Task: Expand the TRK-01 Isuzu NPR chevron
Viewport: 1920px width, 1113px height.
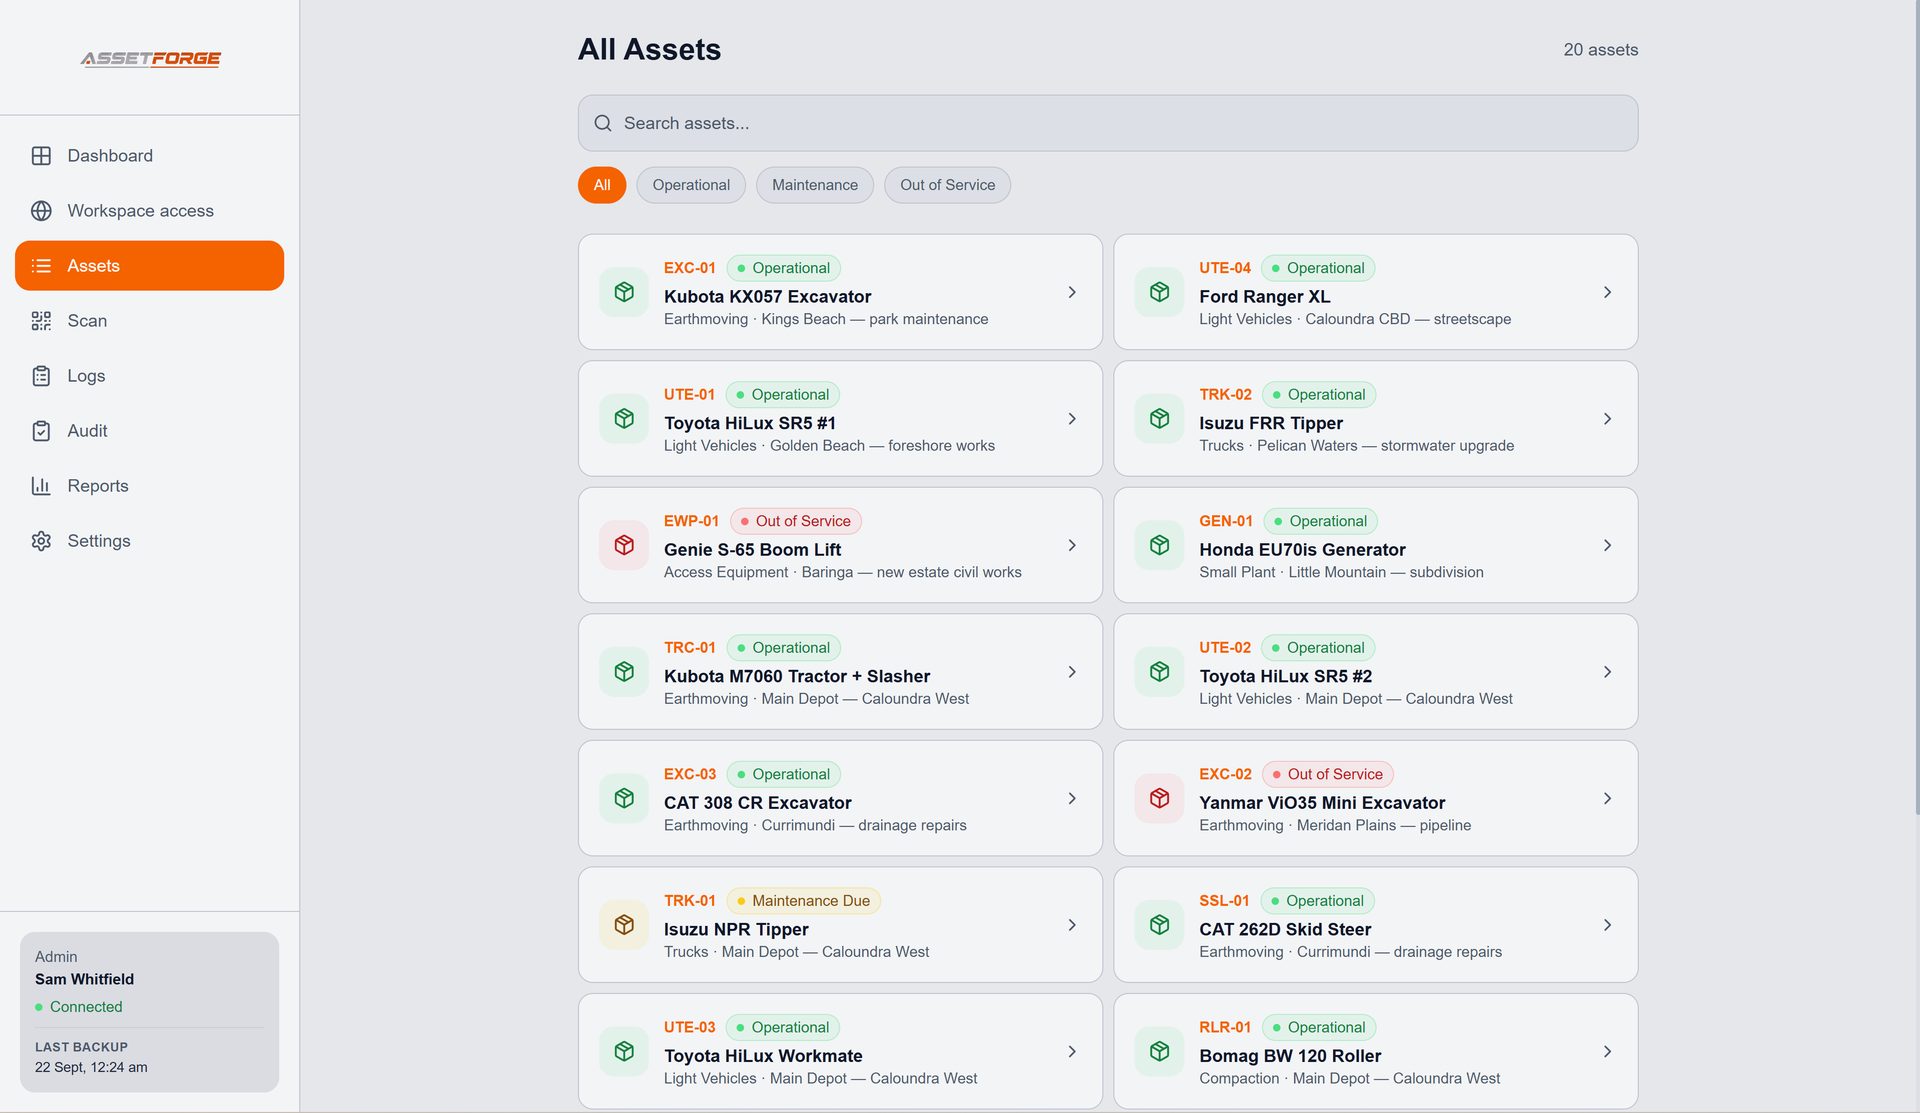Action: (x=1072, y=925)
